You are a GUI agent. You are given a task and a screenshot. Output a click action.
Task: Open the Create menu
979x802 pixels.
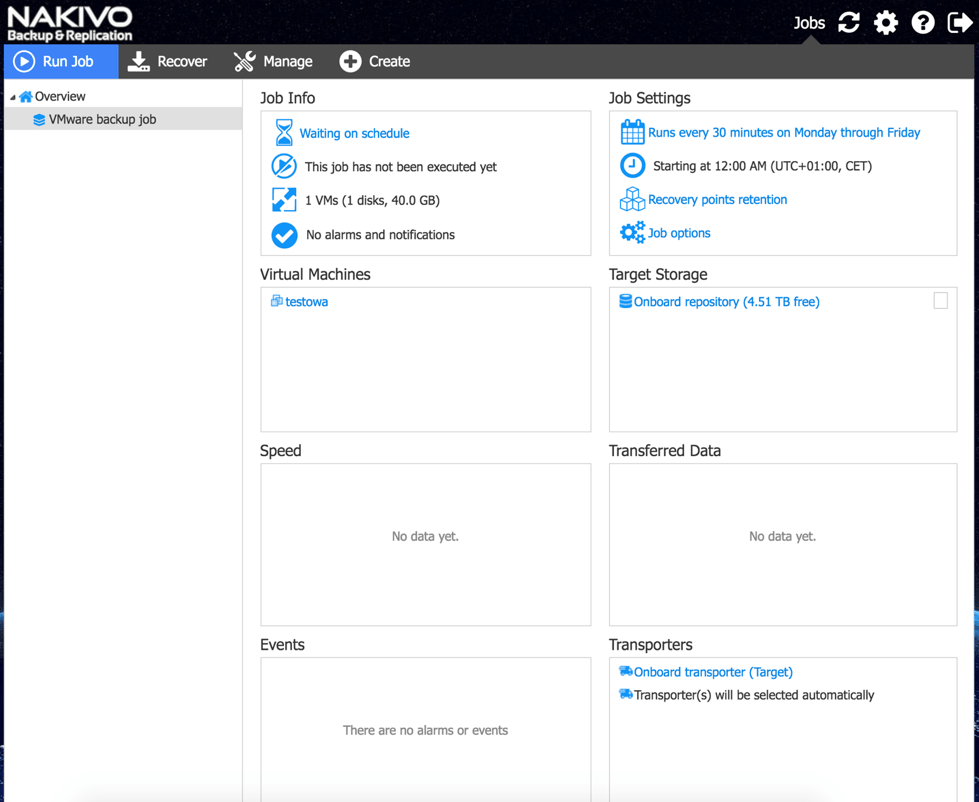click(x=375, y=61)
